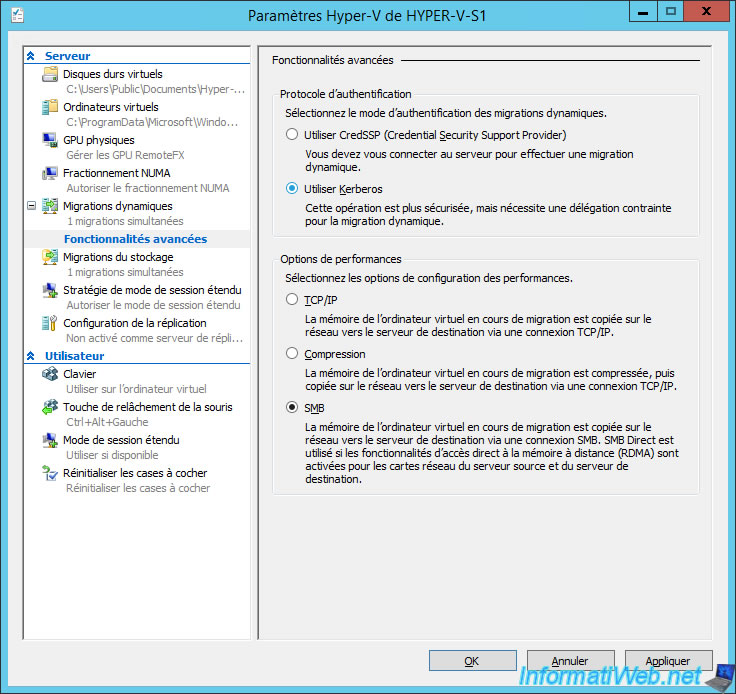Click the Appliquer button

click(x=668, y=661)
